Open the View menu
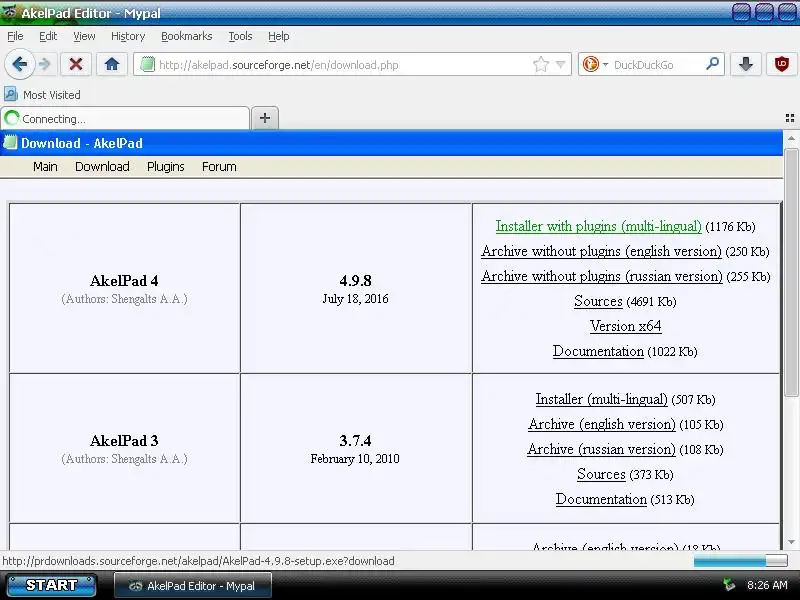The height and width of the screenshot is (600, 800). (84, 36)
